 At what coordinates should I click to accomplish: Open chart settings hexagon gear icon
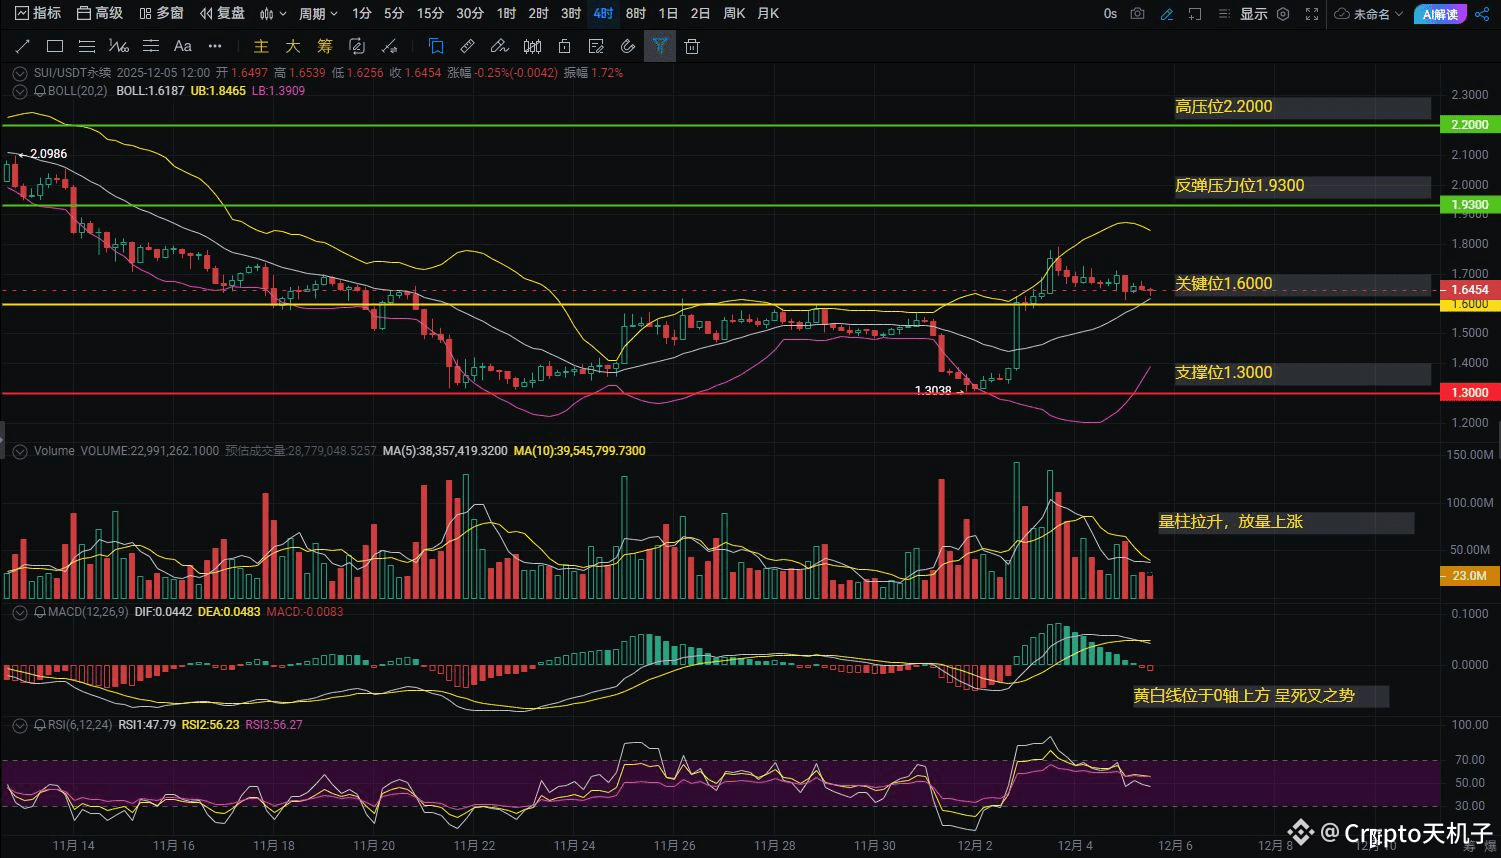click(x=1284, y=14)
